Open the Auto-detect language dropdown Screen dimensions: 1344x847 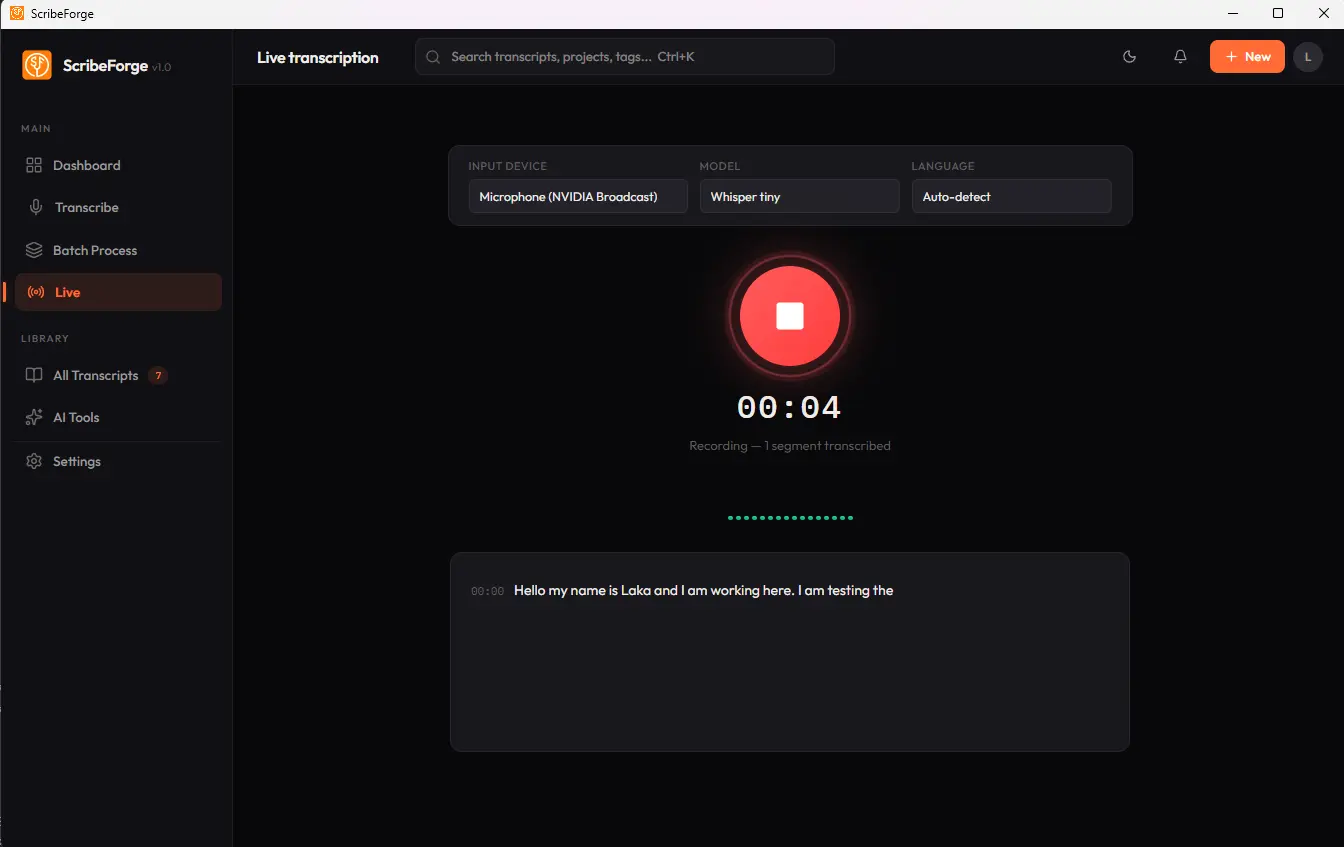1011,197
